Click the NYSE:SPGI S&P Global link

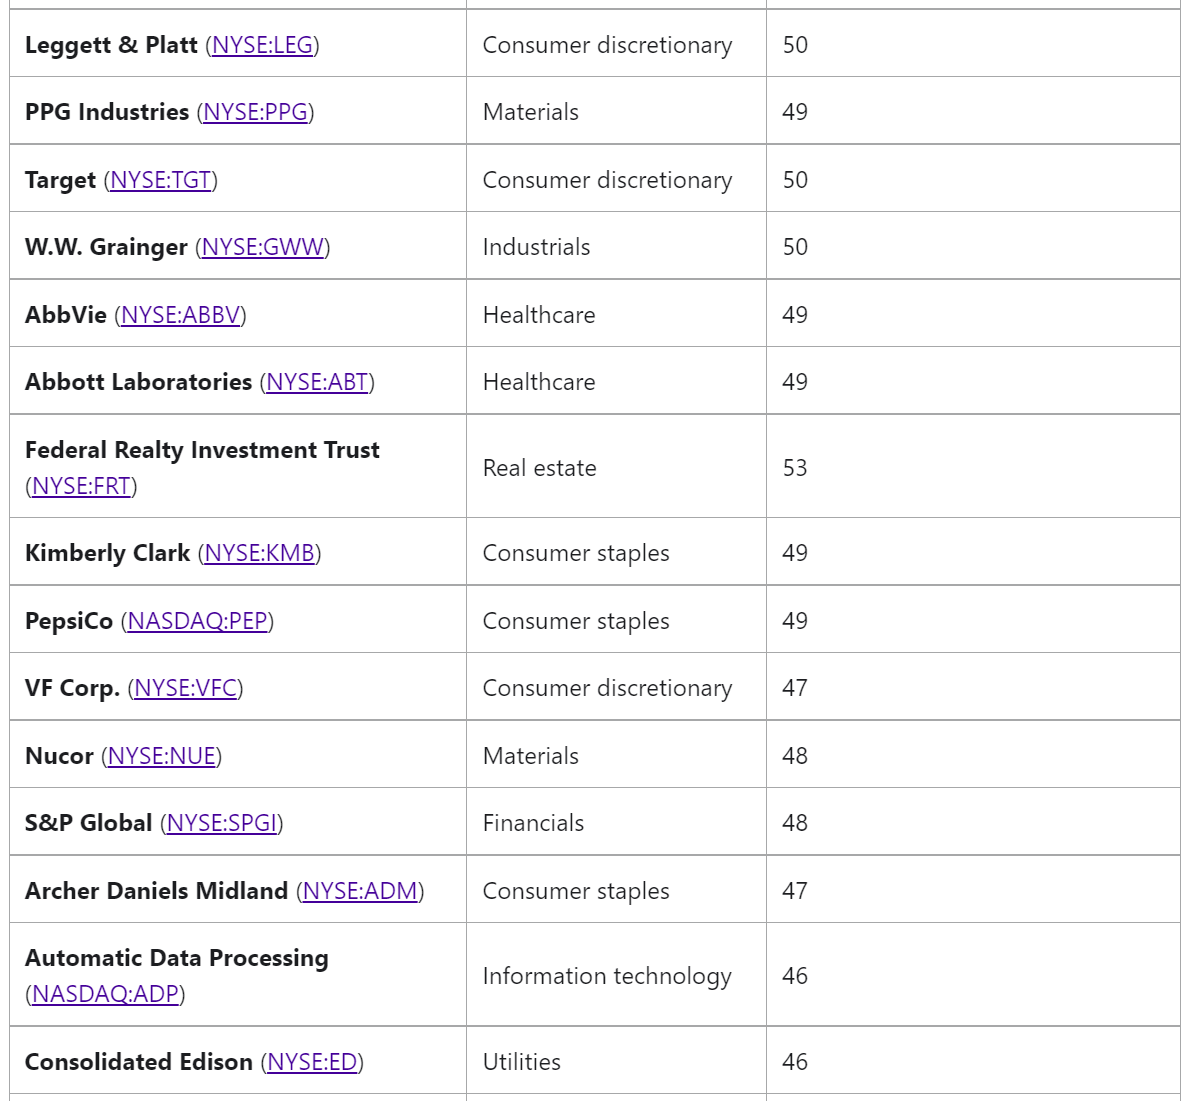tap(222, 823)
